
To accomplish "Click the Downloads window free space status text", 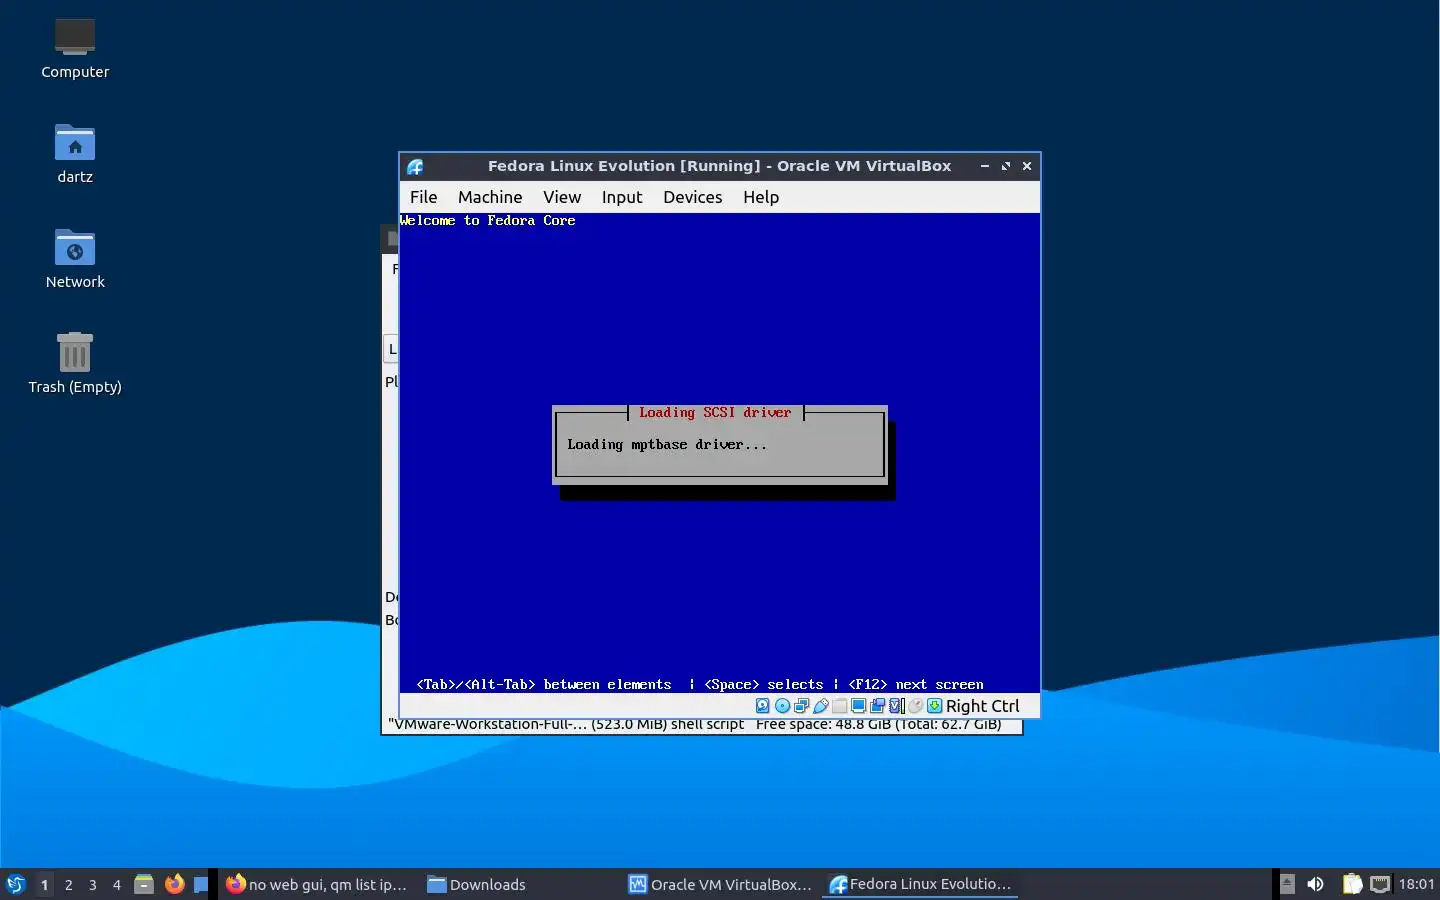I will (x=879, y=725).
